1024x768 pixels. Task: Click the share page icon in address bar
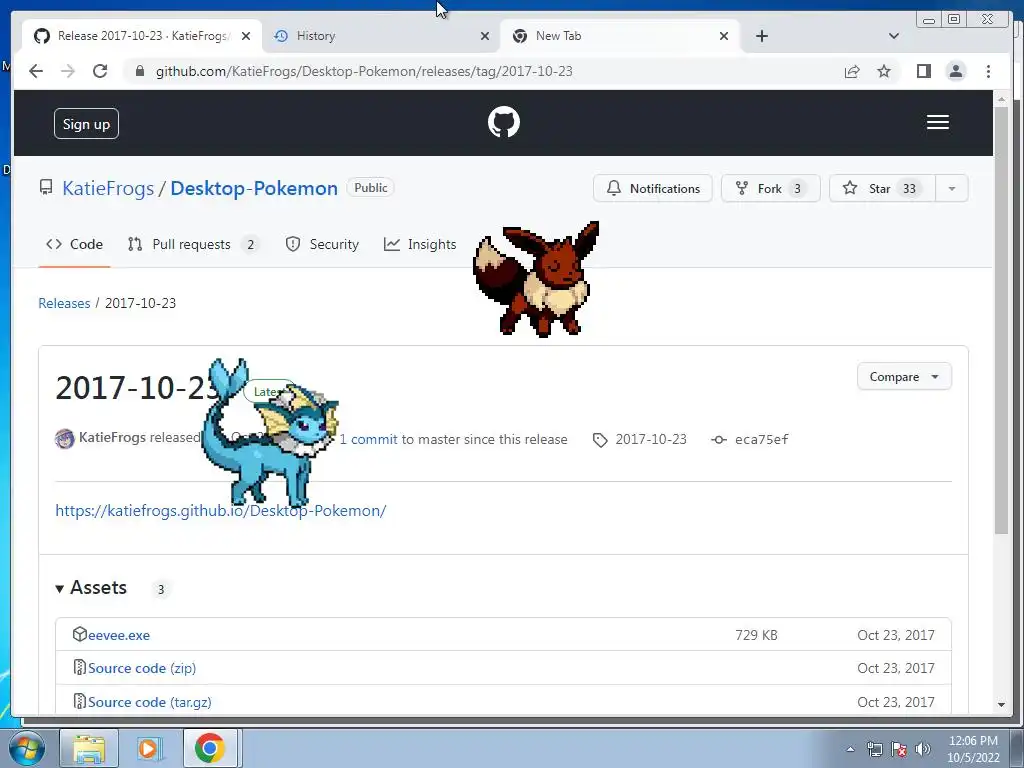[852, 71]
